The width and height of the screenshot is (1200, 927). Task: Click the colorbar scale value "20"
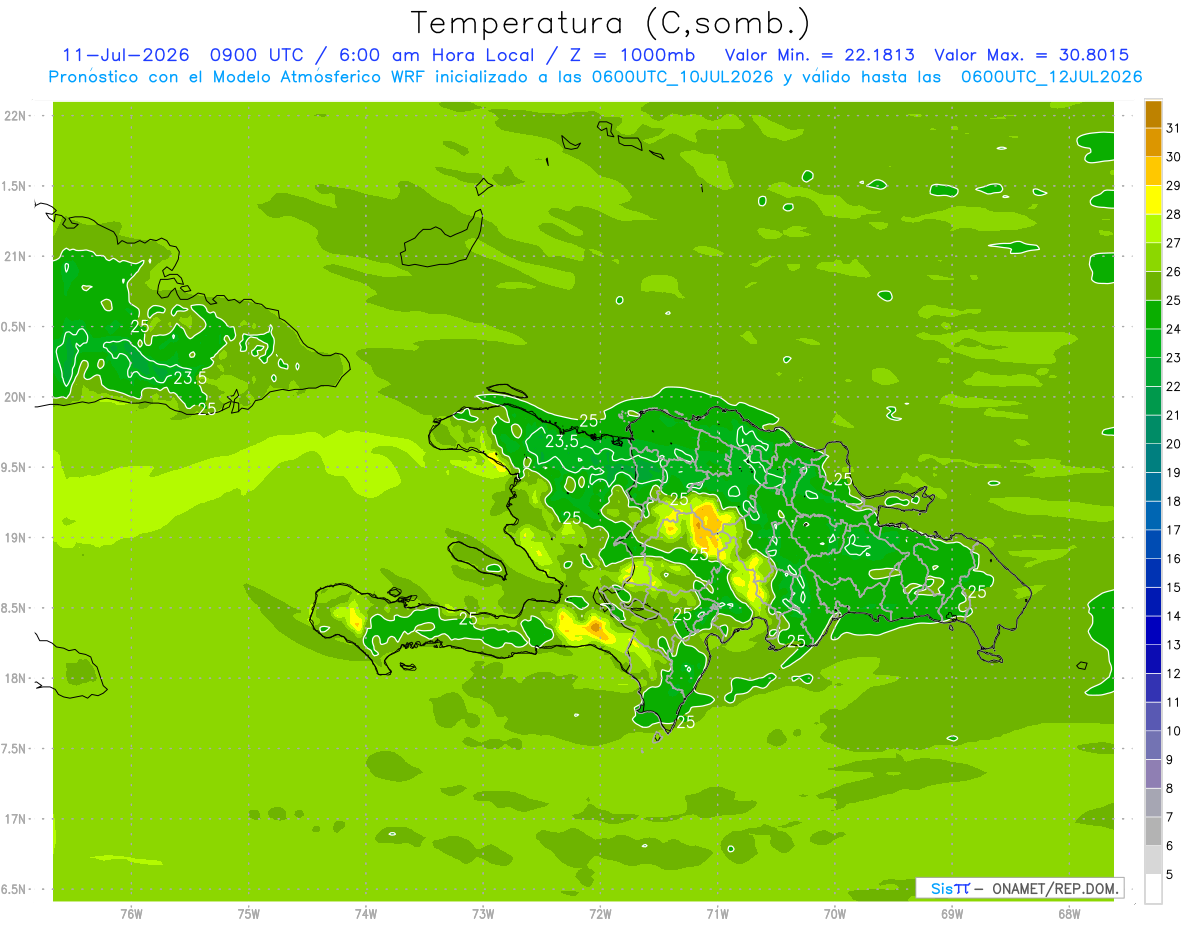1173,444
